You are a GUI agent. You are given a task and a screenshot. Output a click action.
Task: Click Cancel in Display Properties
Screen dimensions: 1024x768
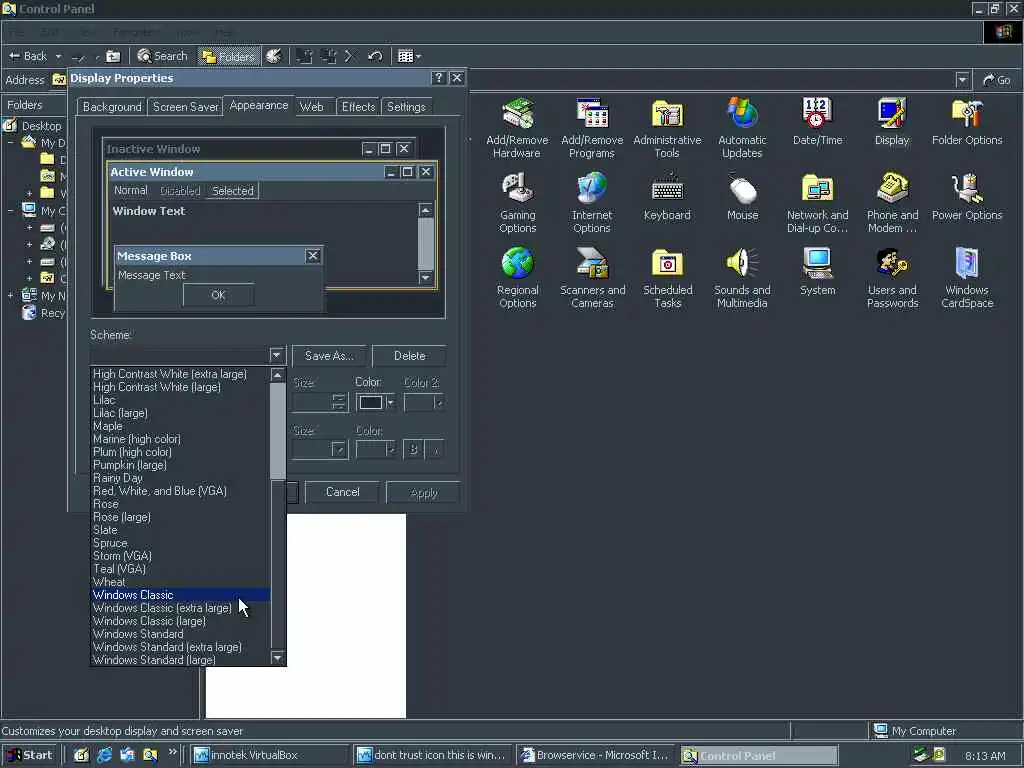click(x=342, y=492)
